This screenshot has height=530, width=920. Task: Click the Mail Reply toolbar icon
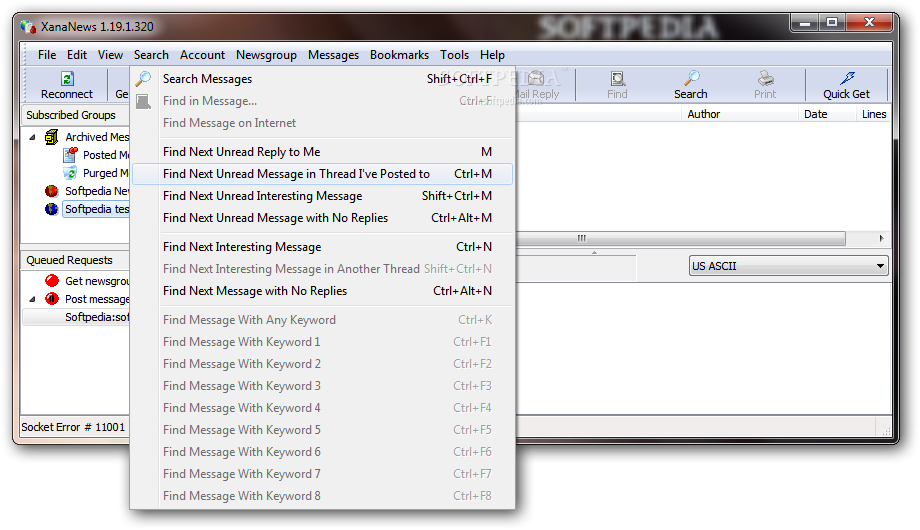click(536, 78)
